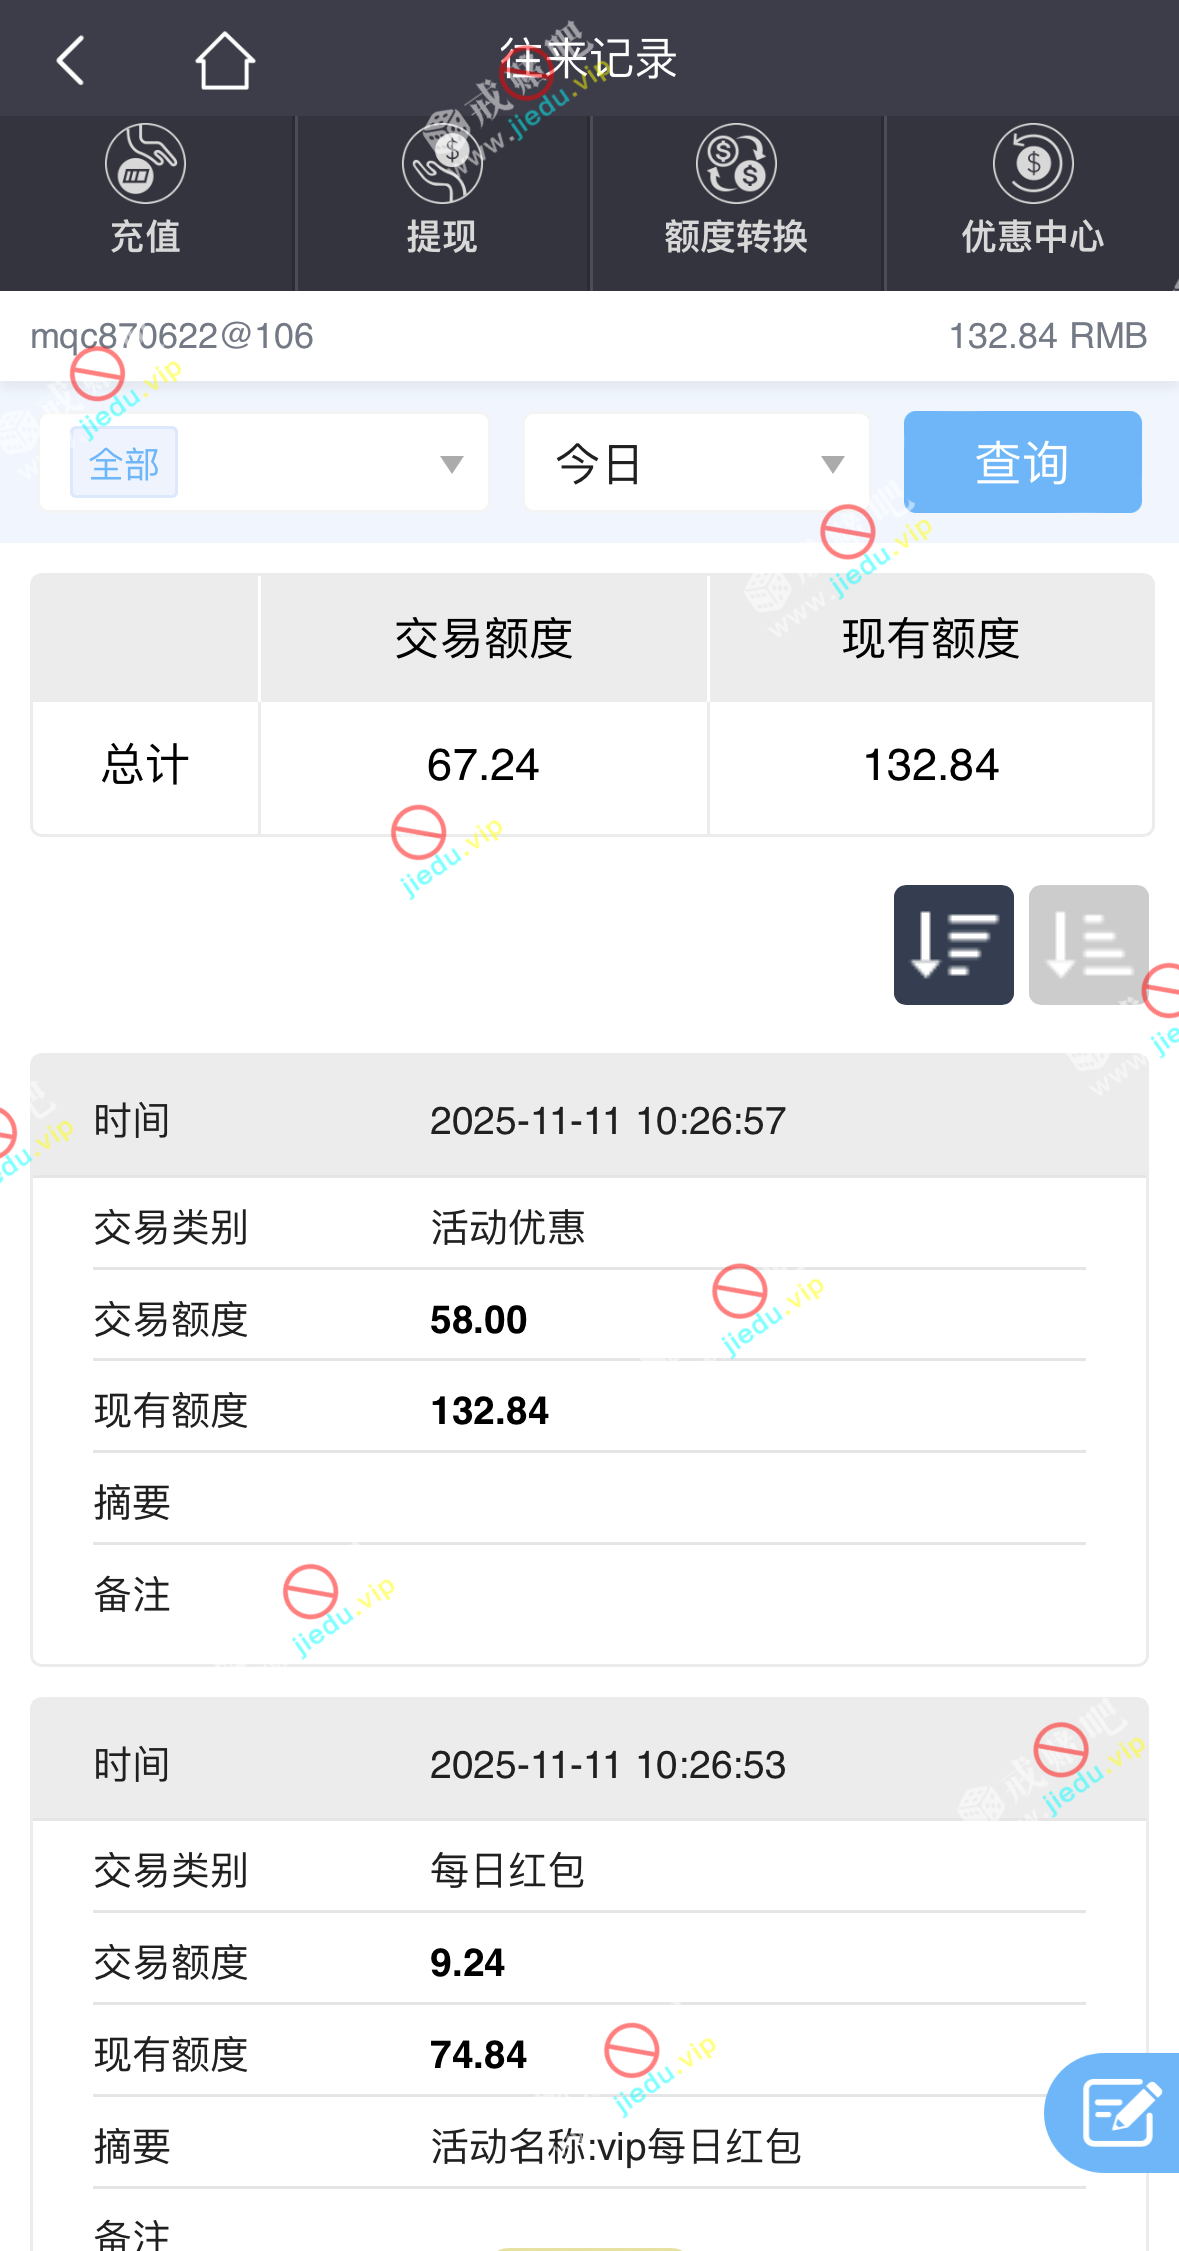
Task: Tap the 132.84 RMB balance text
Action: click(x=1047, y=336)
